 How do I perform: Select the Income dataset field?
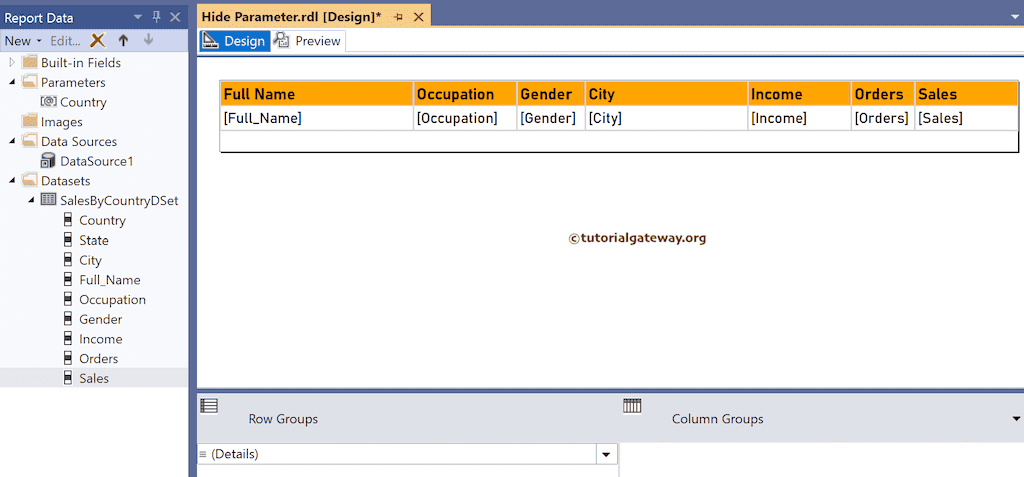(x=101, y=339)
